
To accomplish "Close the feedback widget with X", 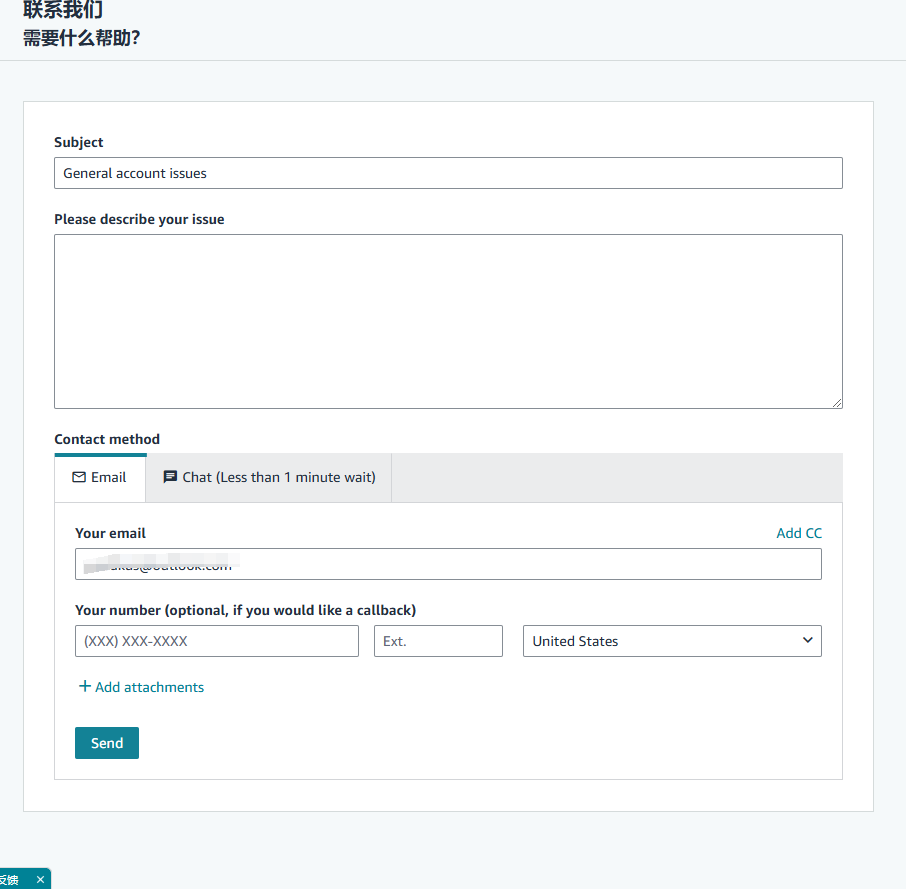I will [x=40, y=880].
